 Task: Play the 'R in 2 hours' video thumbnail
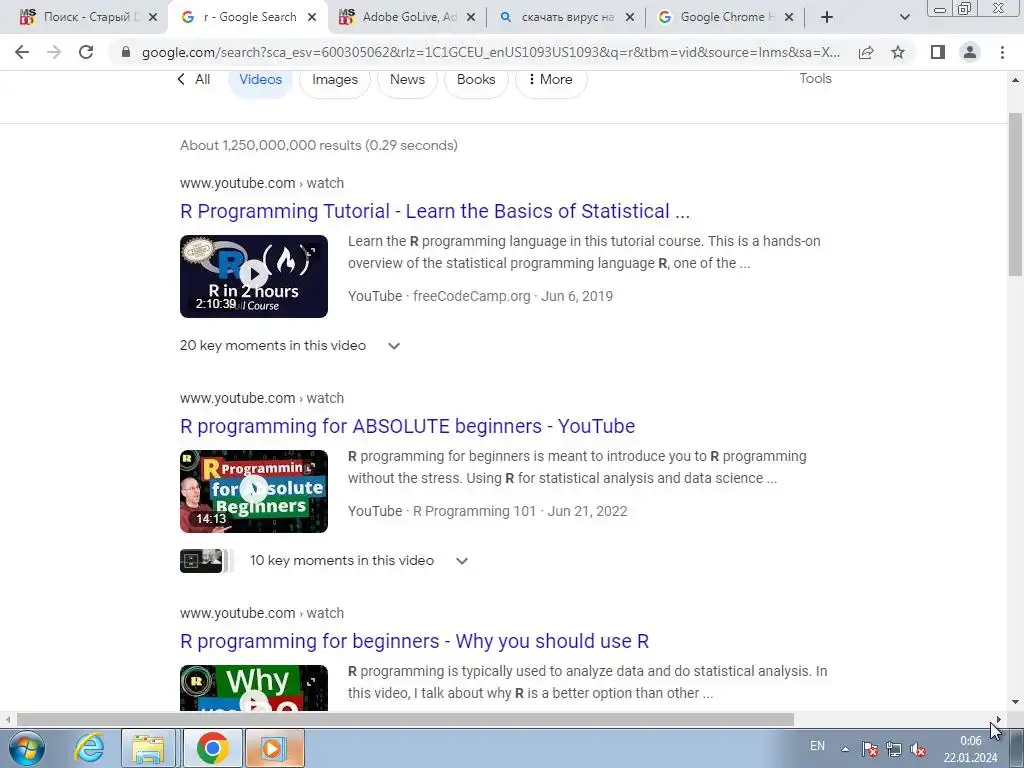pos(254,276)
